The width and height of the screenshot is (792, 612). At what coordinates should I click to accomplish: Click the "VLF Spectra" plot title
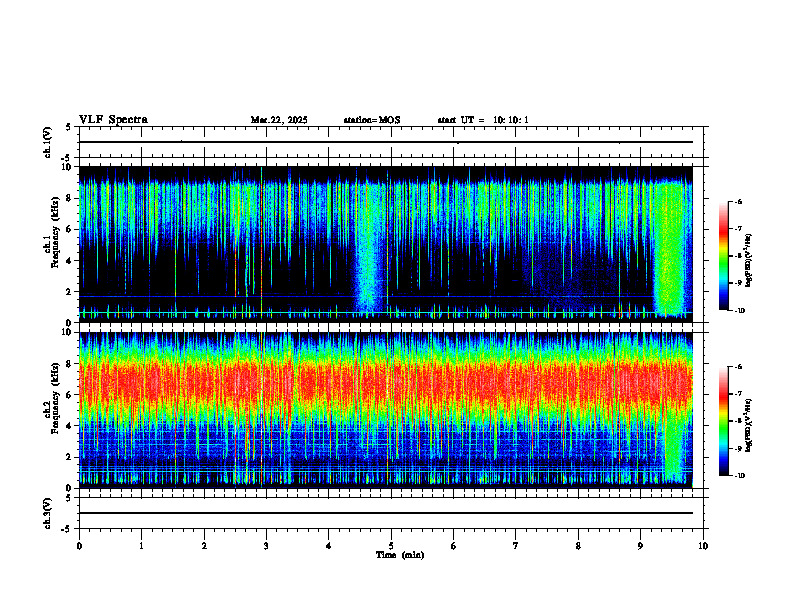pos(113,120)
